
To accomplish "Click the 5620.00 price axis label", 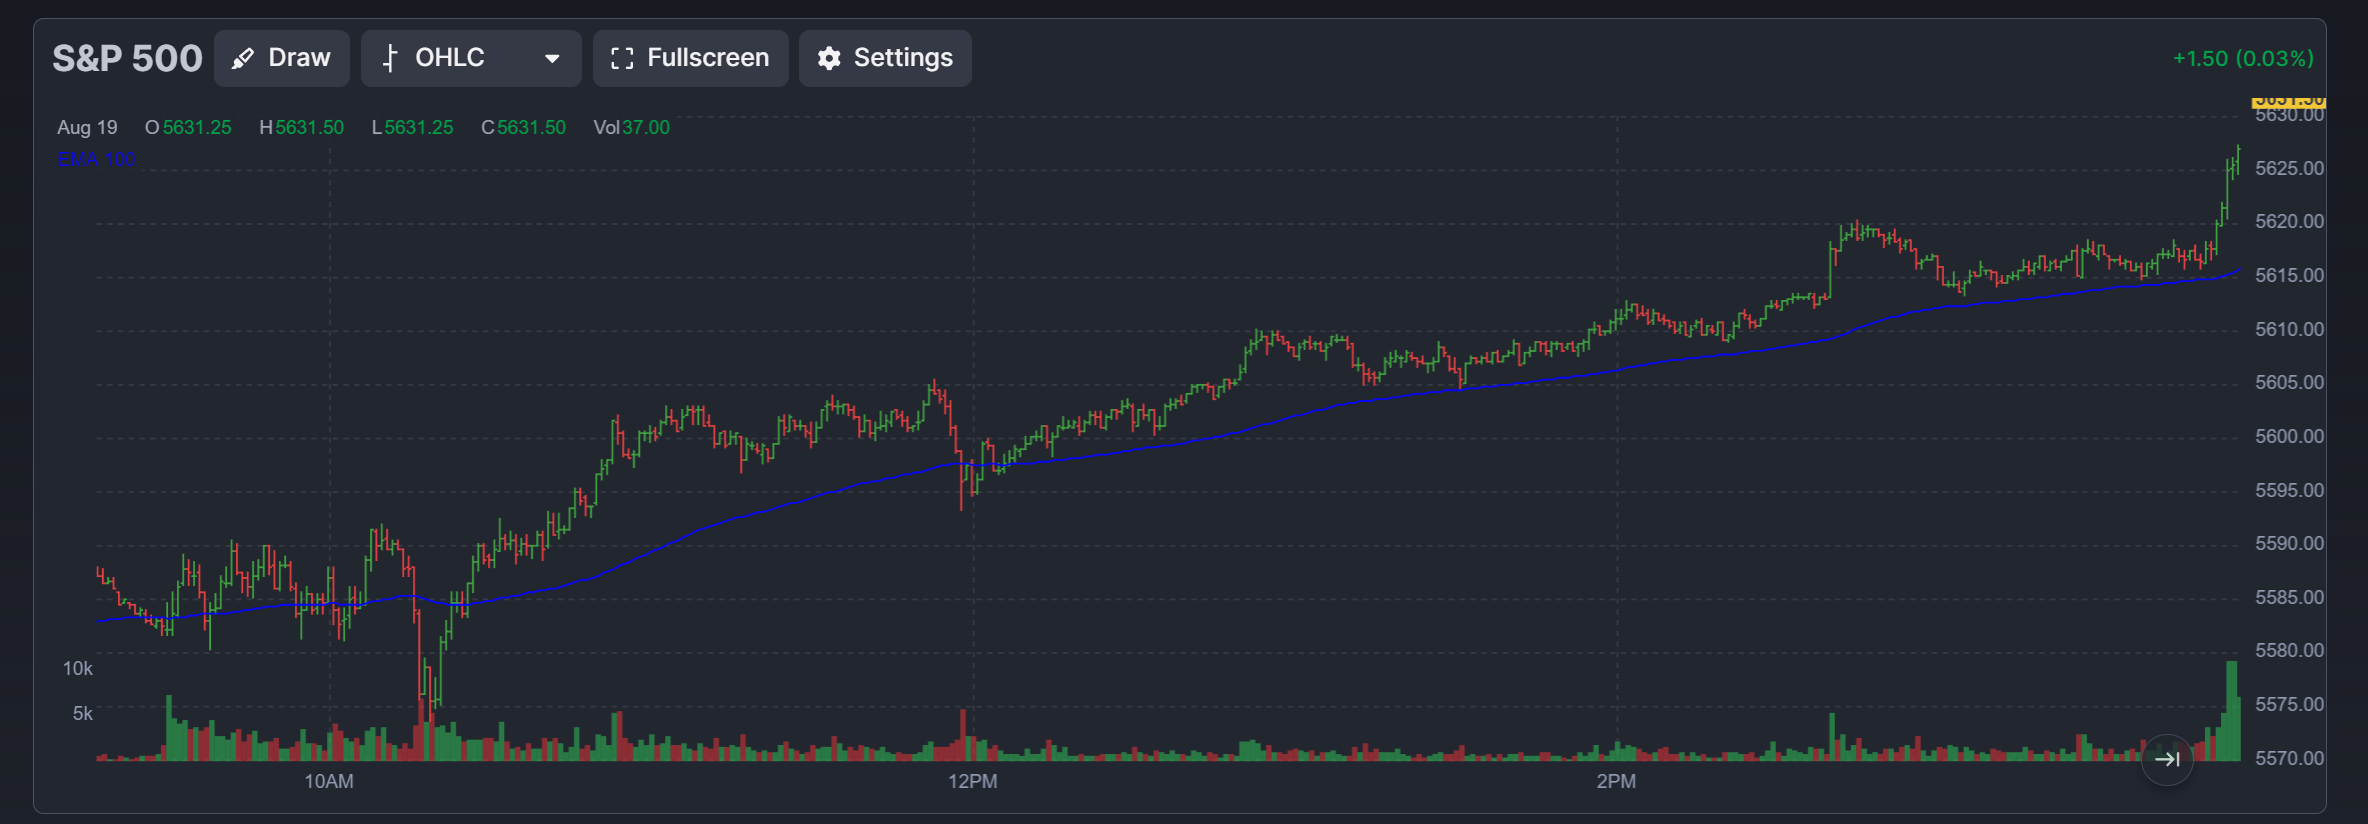I will [2290, 221].
